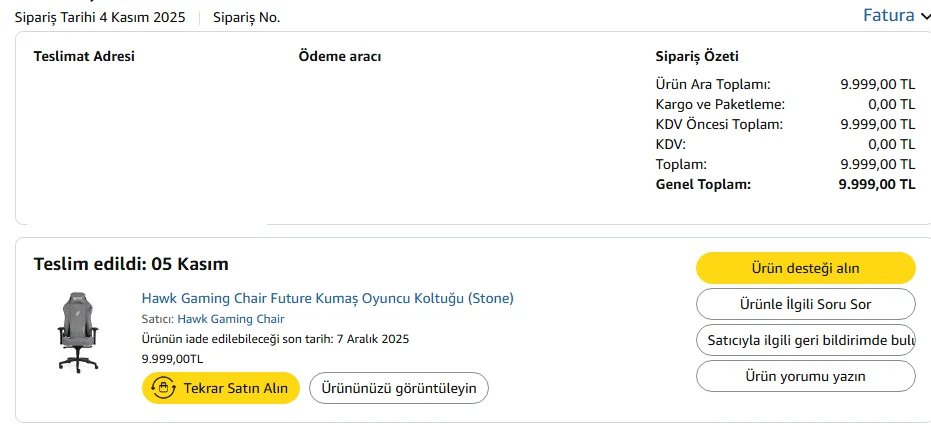This screenshot has height=424, width=931.
Task: Write a review via Ürün yorumu yazın
Action: (805, 376)
